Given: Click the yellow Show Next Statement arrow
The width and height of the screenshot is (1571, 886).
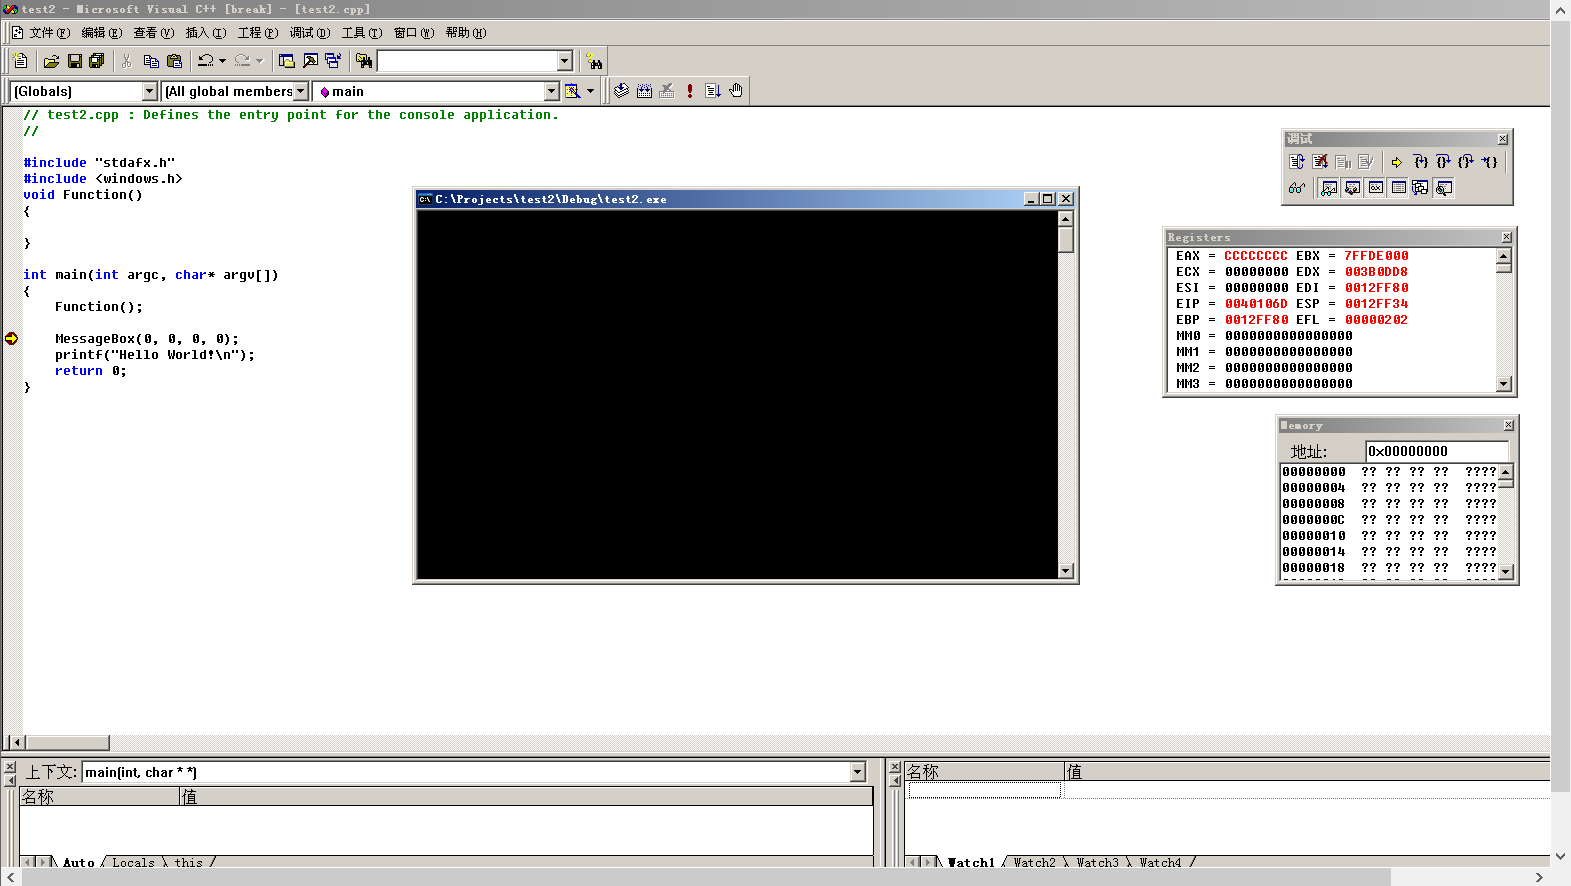Looking at the screenshot, I should [x=1397, y=161].
